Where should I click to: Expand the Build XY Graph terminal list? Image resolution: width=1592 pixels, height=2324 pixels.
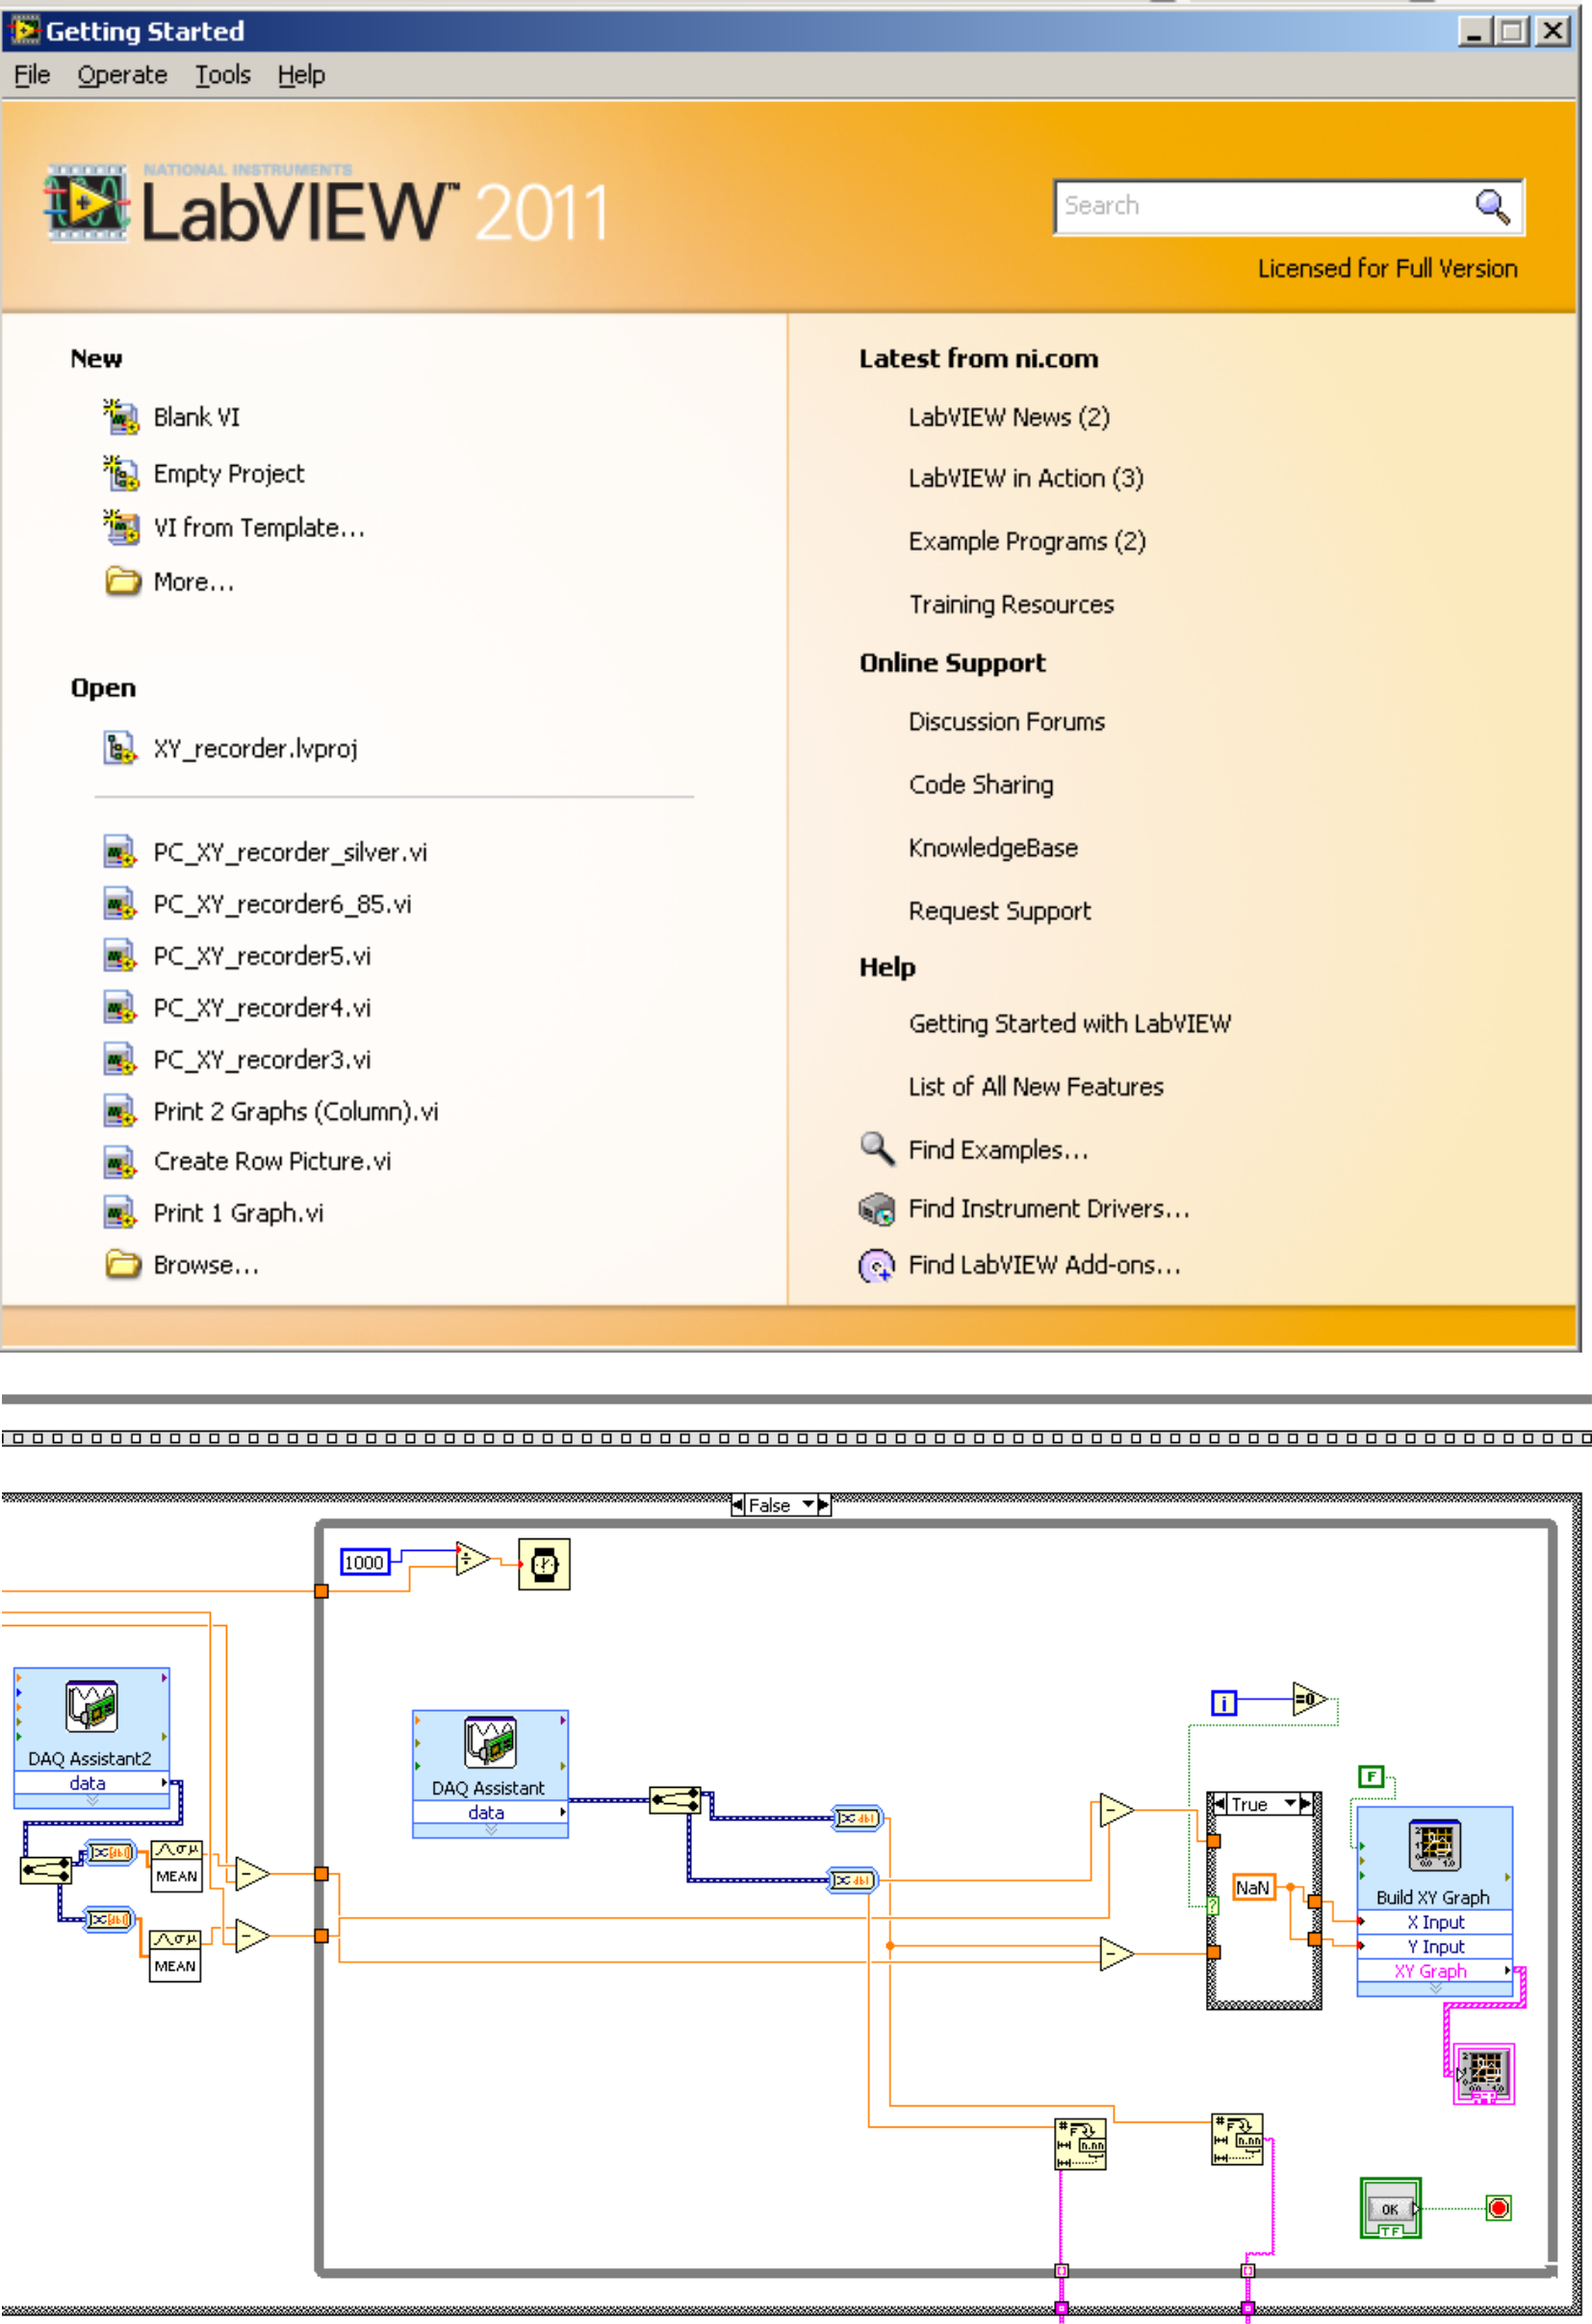click(1435, 1989)
